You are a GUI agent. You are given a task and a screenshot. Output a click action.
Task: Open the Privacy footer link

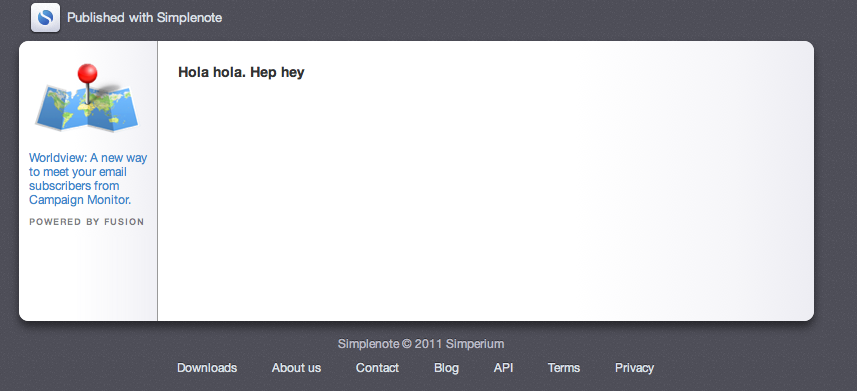[x=634, y=368]
